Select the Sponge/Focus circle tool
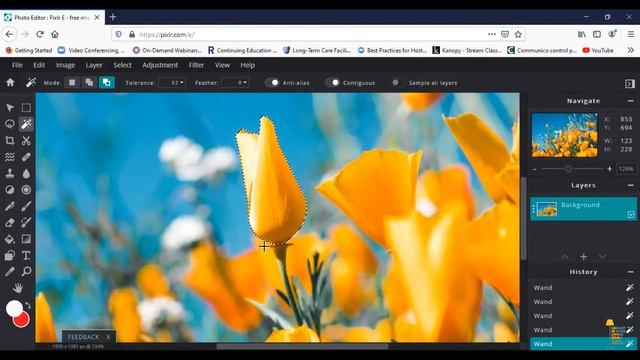 (x=26, y=190)
